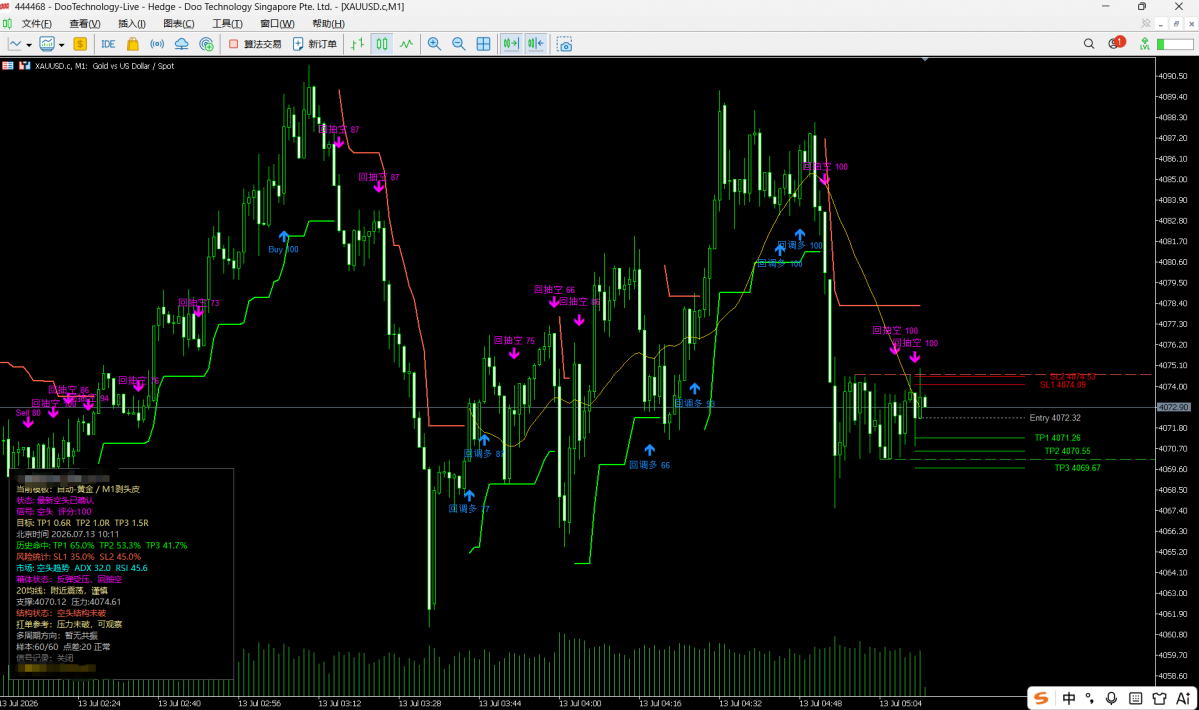Select the SL1 4074.09 level label
Image resolution: width=1199 pixels, height=710 pixels.
(x=1062, y=384)
